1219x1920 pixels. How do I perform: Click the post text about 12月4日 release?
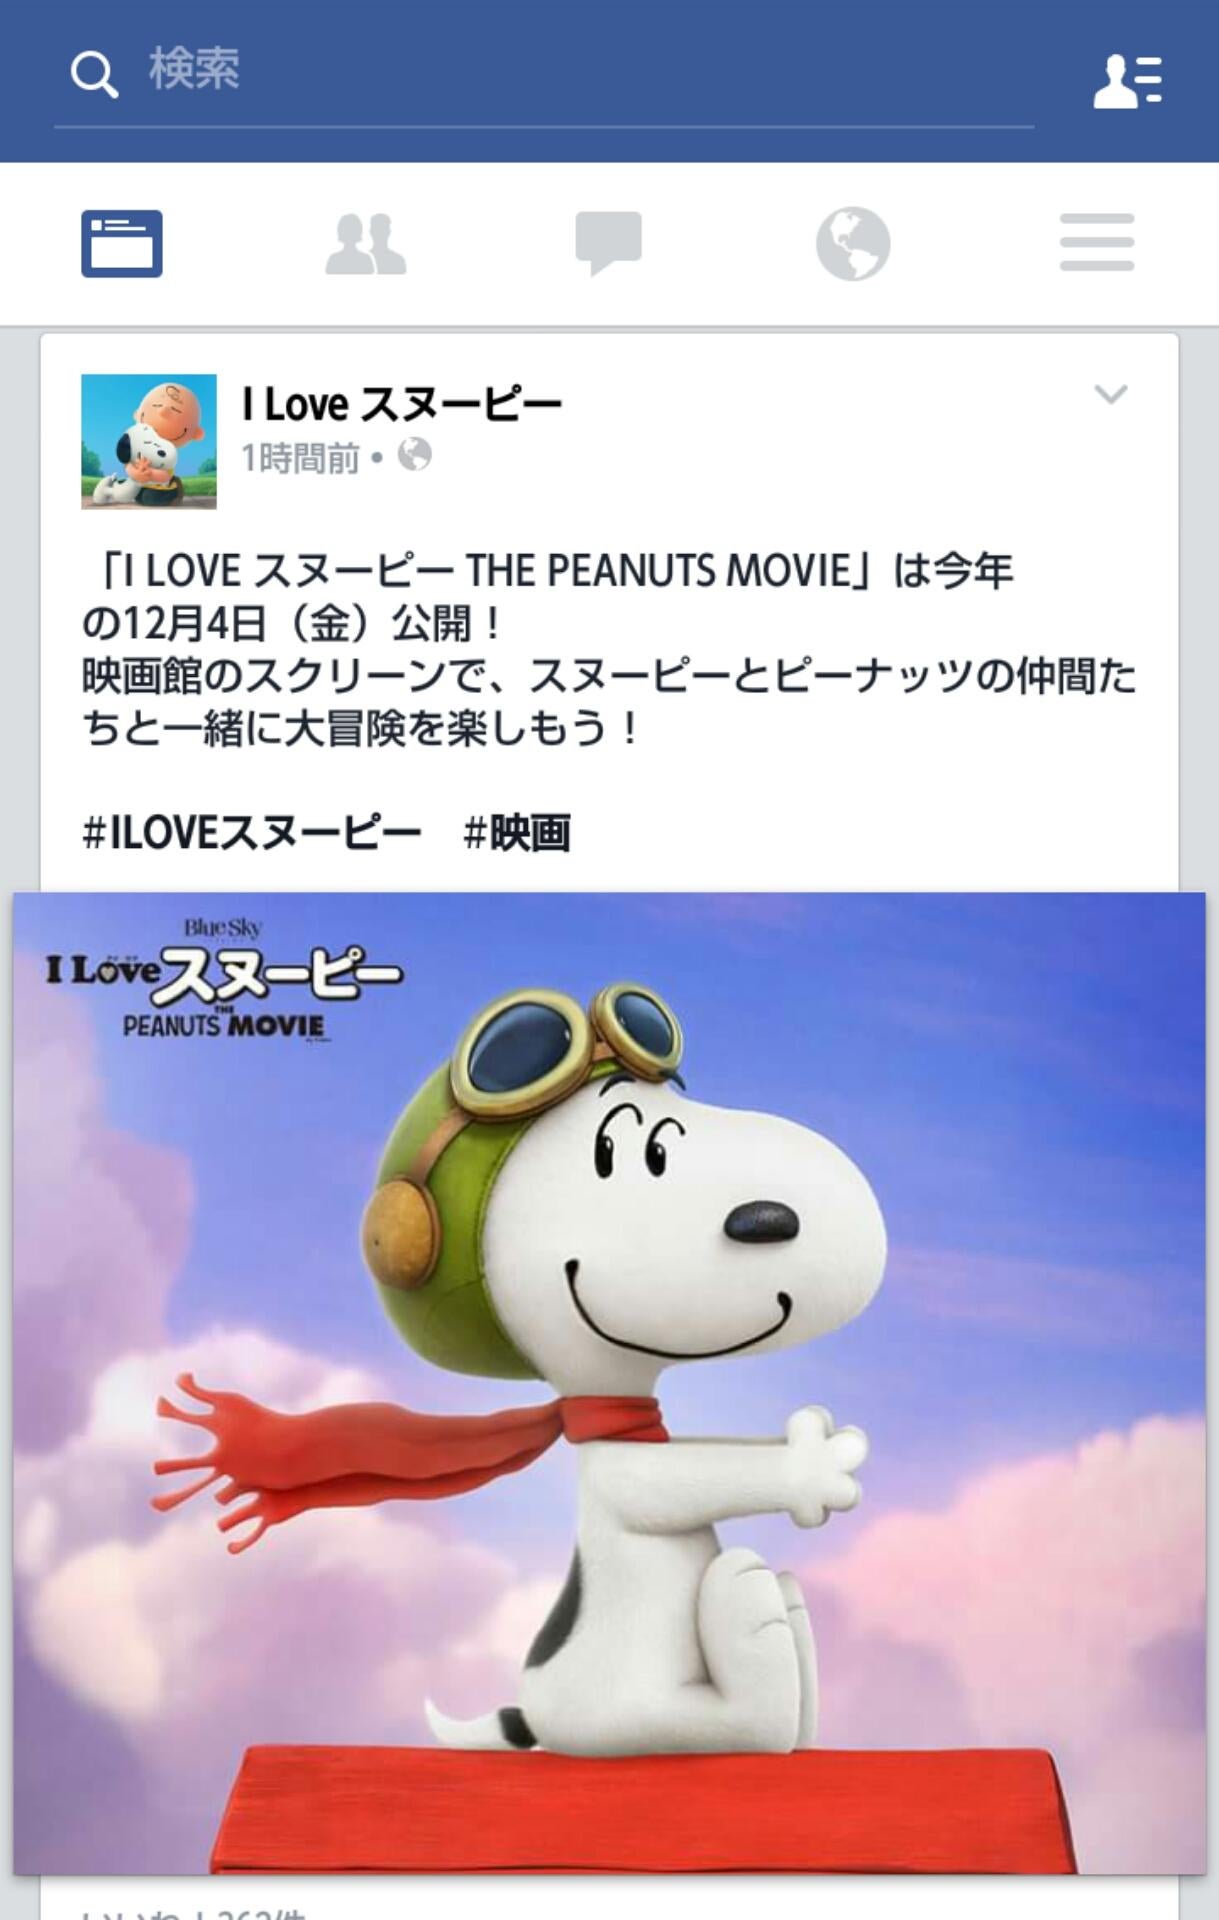[609, 650]
